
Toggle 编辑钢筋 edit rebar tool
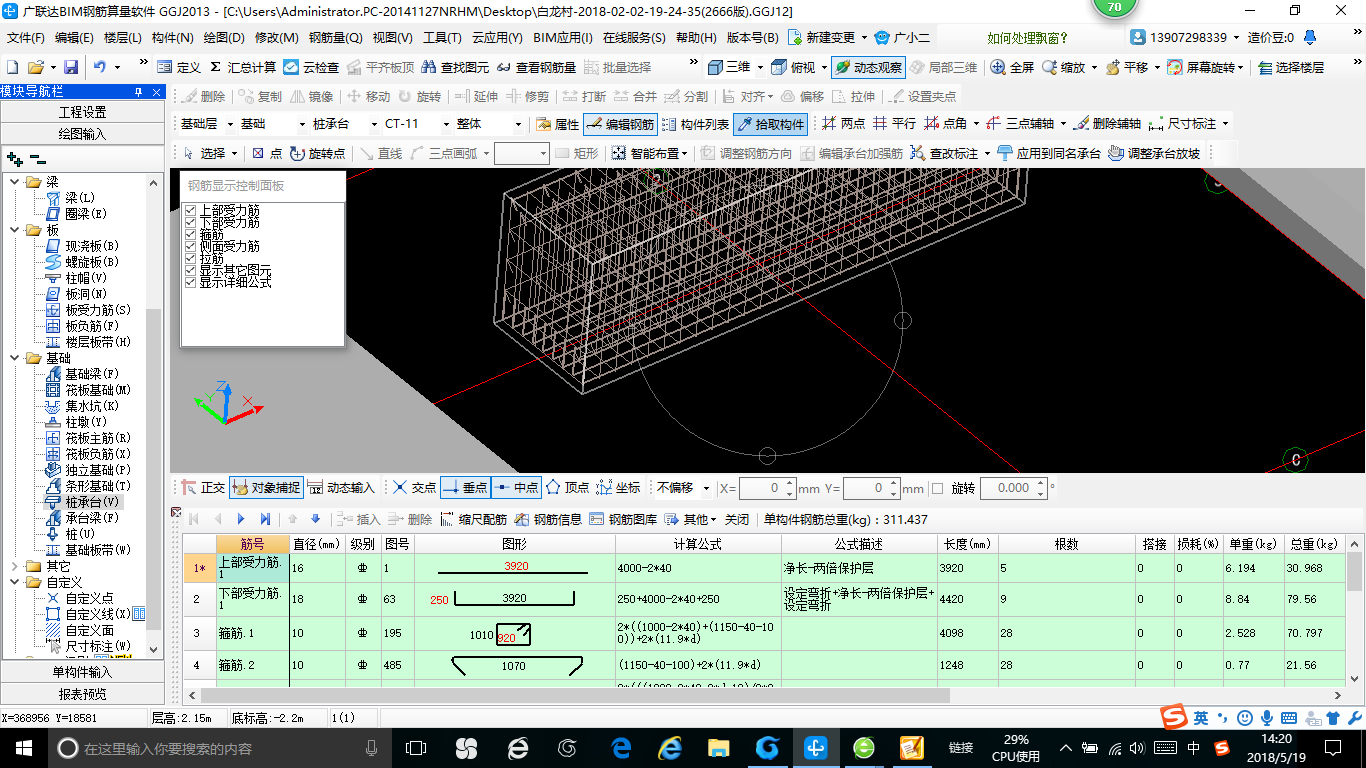620,124
